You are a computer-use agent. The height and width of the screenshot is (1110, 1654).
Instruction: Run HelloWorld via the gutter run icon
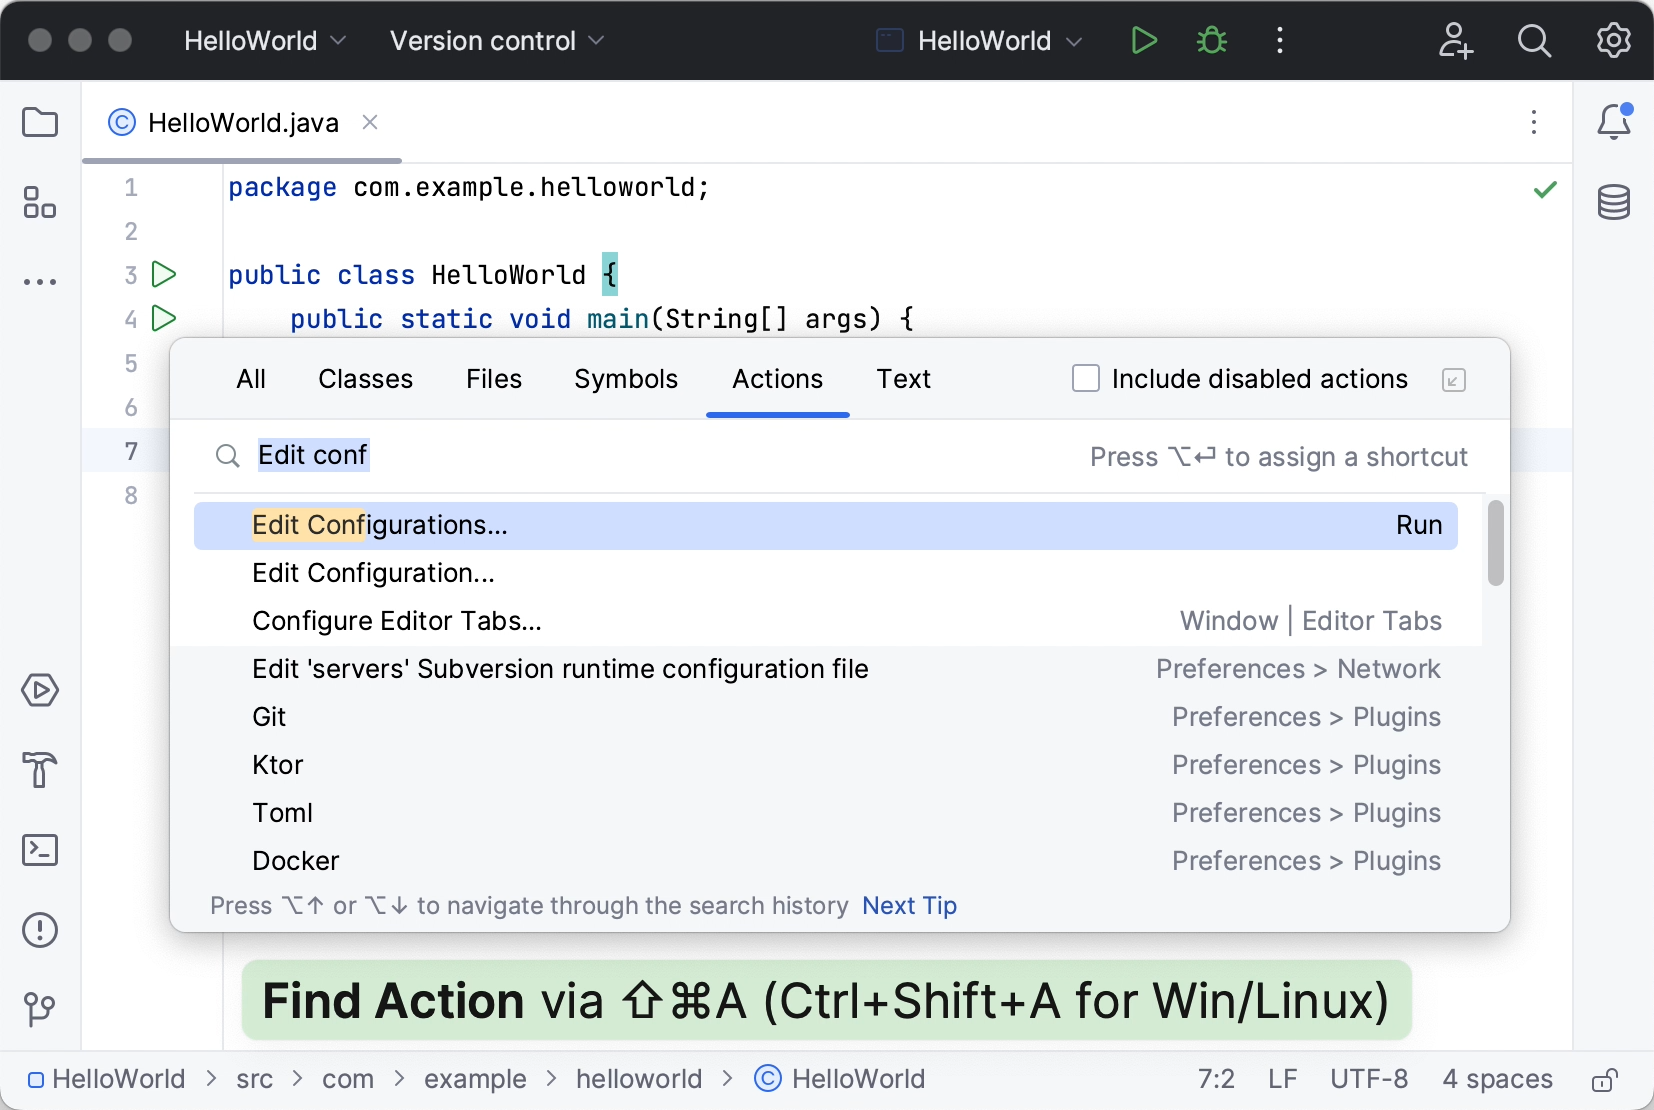164,275
